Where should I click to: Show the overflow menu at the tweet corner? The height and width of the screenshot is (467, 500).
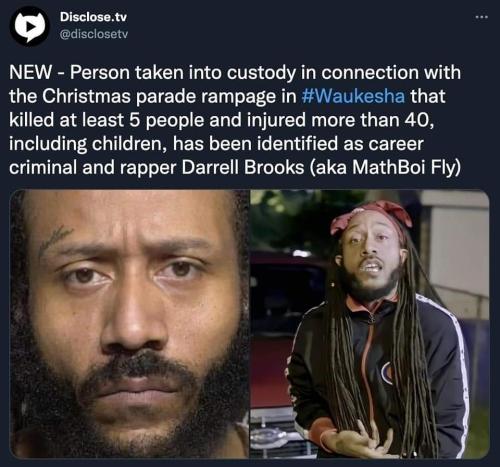tap(482, 17)
